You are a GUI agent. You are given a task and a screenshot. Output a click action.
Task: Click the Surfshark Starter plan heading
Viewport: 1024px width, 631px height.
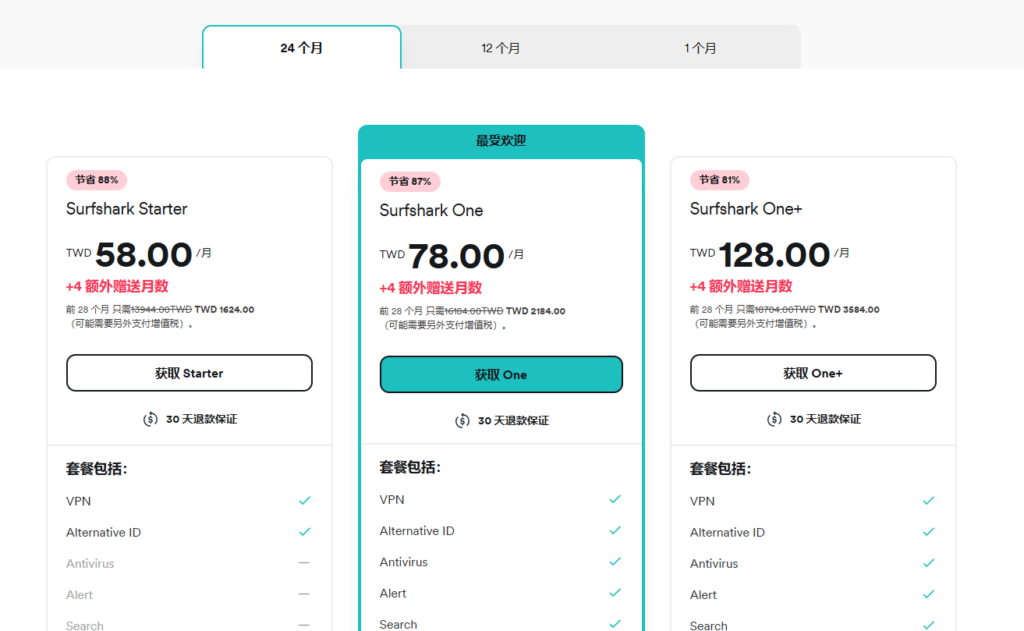127,209
